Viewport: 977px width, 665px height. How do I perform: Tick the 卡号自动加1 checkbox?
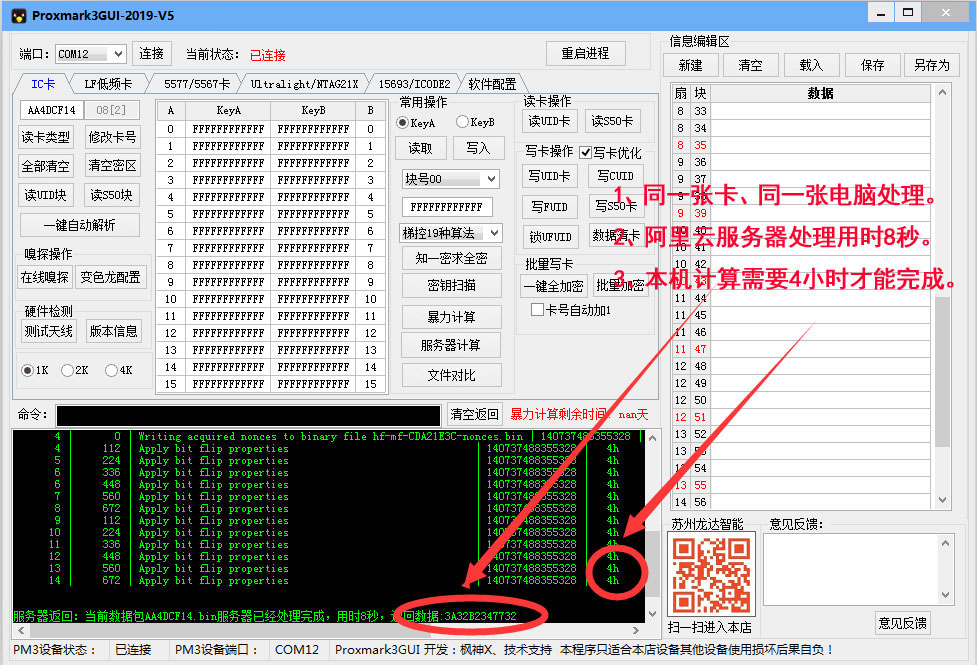tap(538, 310)
